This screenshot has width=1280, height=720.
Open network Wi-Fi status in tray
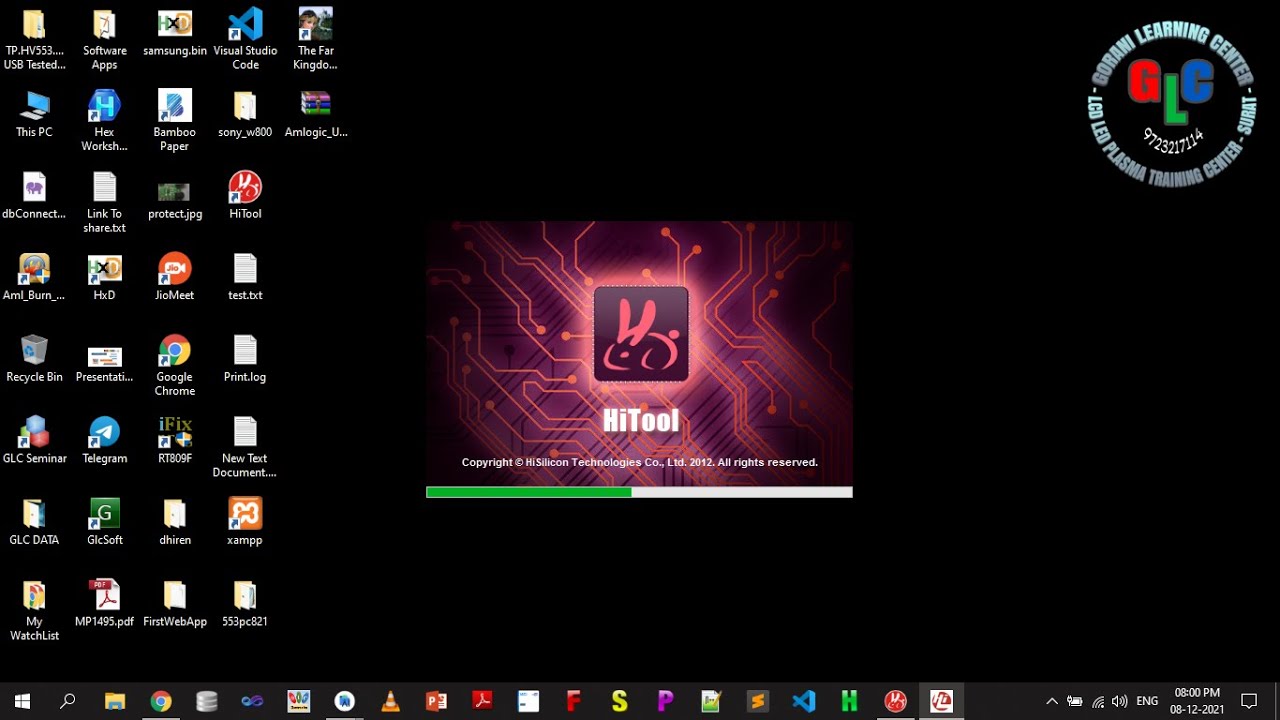coord(1097,701)
